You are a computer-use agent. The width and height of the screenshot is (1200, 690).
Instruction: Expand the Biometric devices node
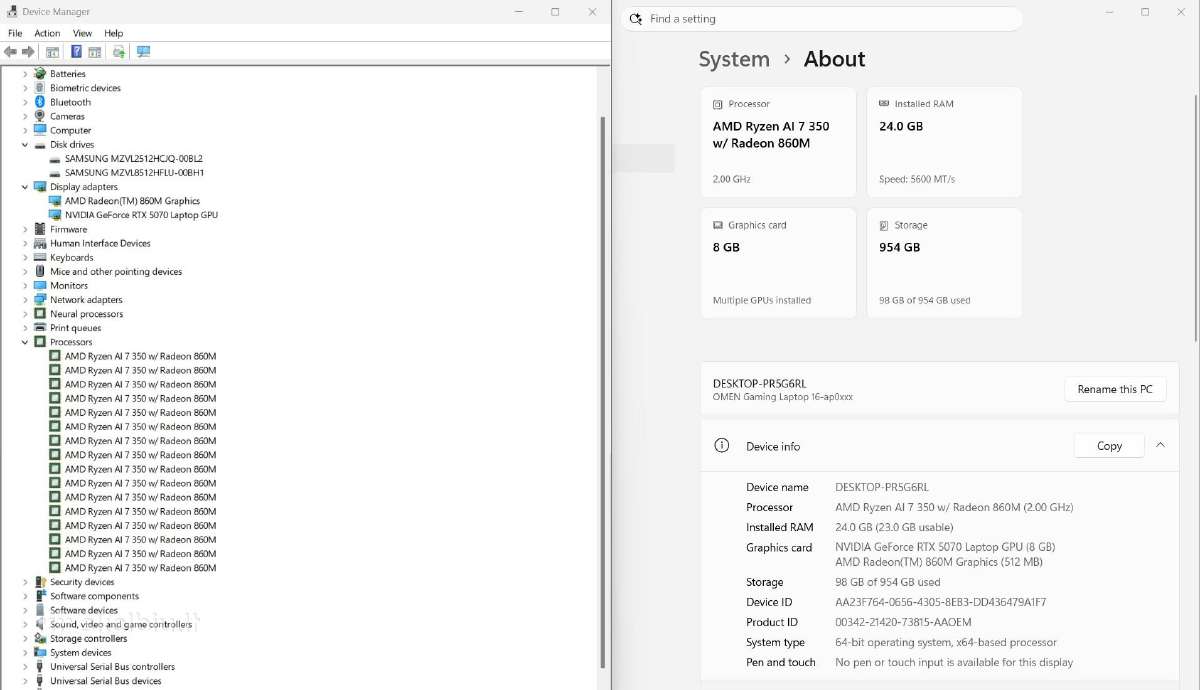pyautogui.click(x=25, y=88)
